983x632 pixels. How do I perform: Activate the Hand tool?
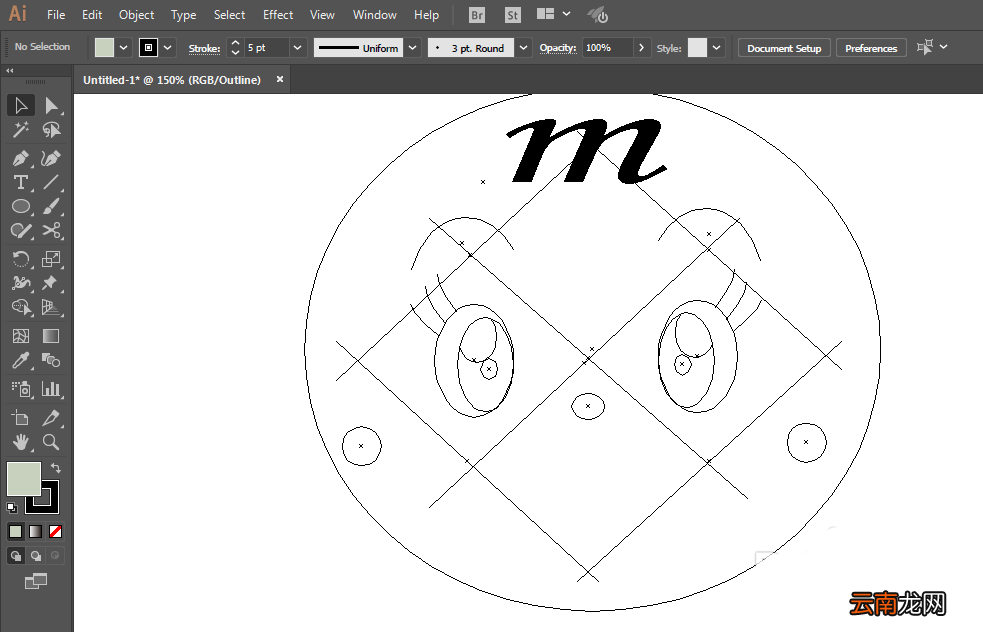coord(21,442)
